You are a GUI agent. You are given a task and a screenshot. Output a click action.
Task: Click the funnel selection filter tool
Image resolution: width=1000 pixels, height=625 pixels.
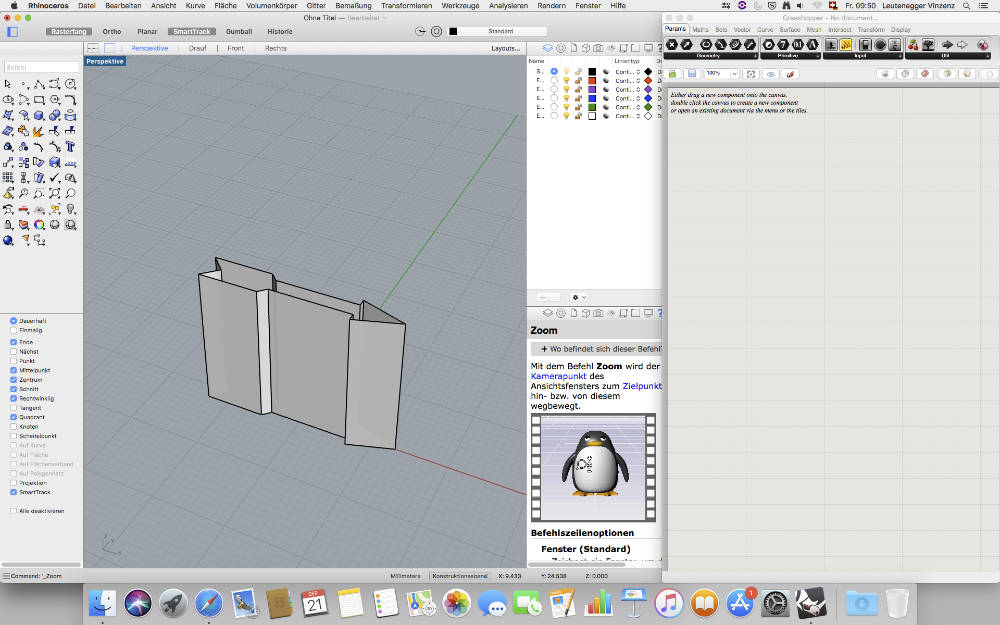24,240
